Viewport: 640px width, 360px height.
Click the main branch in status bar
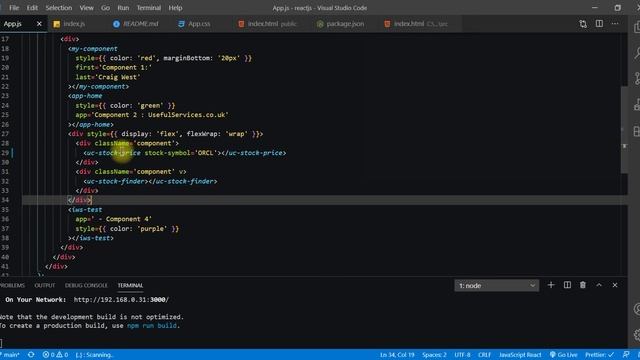tap(11, 355)
